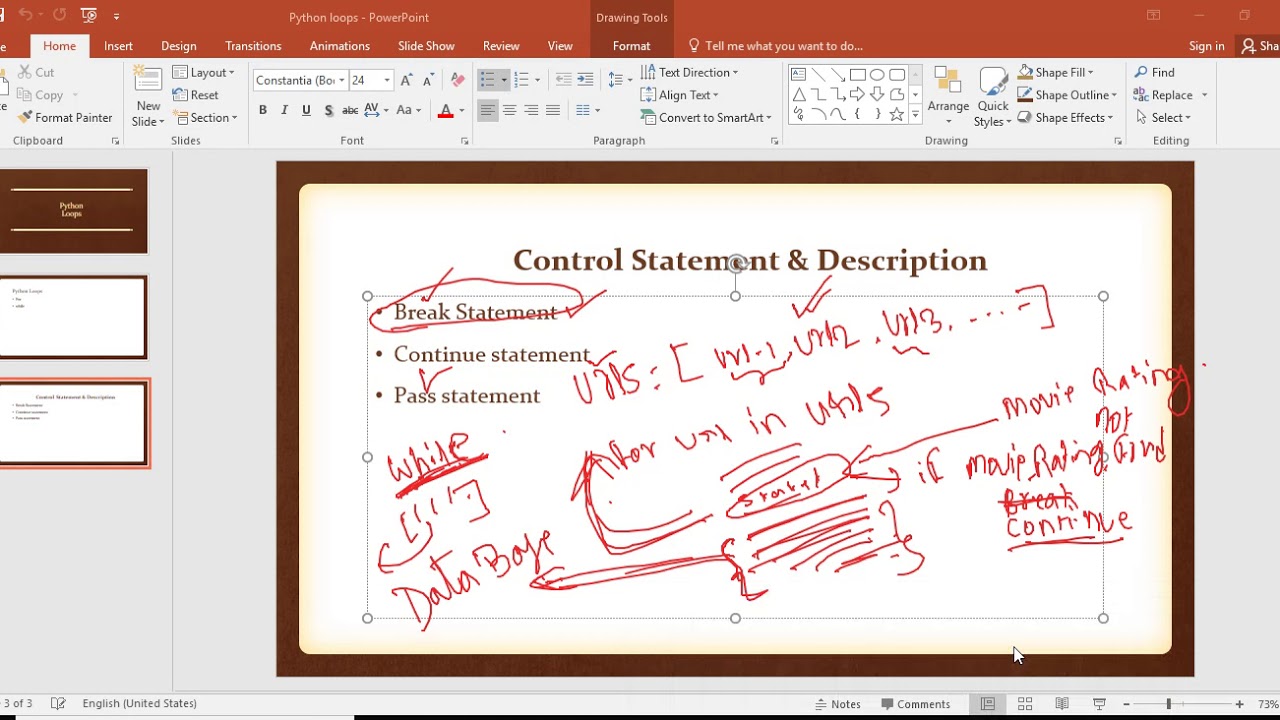Switch to Slide Sorter view
Image resolution: width=1280 pixels, height=720 pixels.
(1025, 704)
